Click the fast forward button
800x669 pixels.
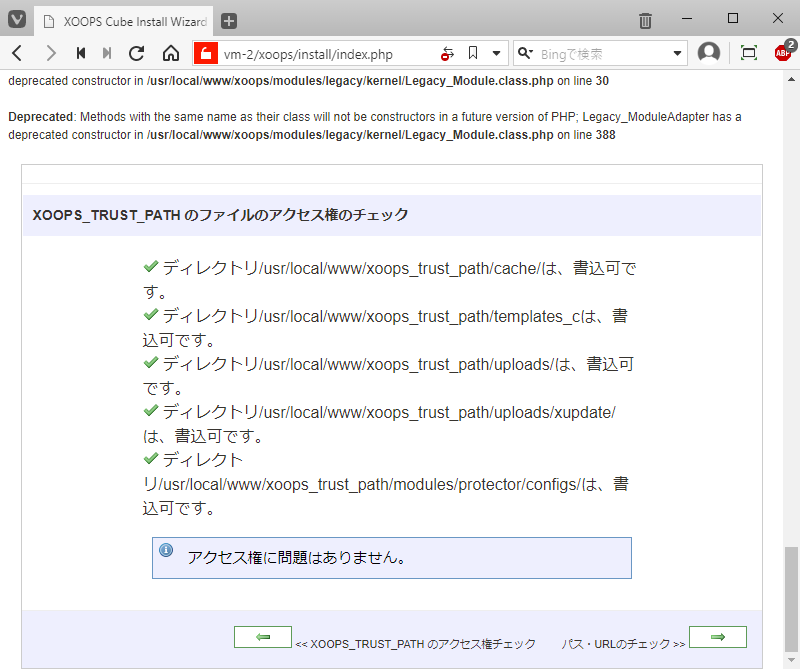(107, 53)
